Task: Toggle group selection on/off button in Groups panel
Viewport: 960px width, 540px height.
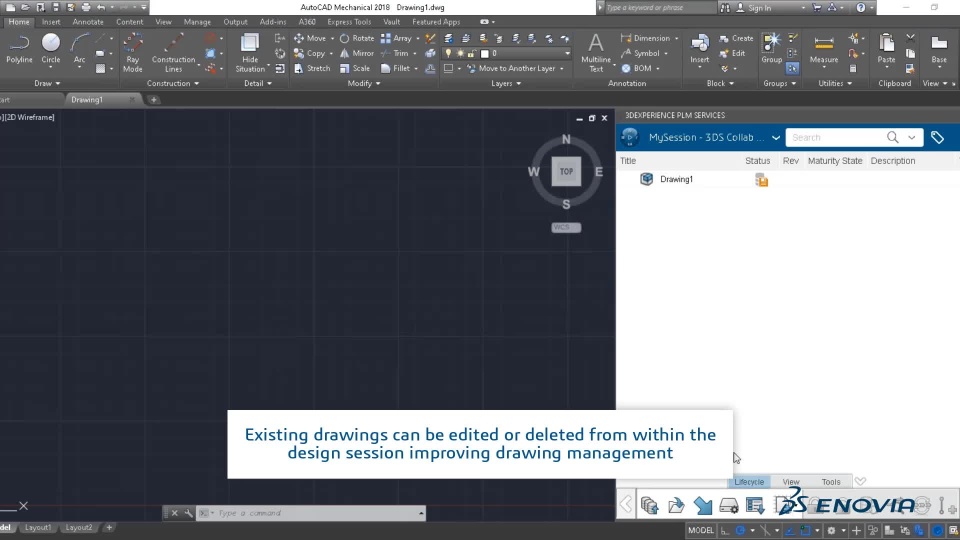Action: coord(792,69)
